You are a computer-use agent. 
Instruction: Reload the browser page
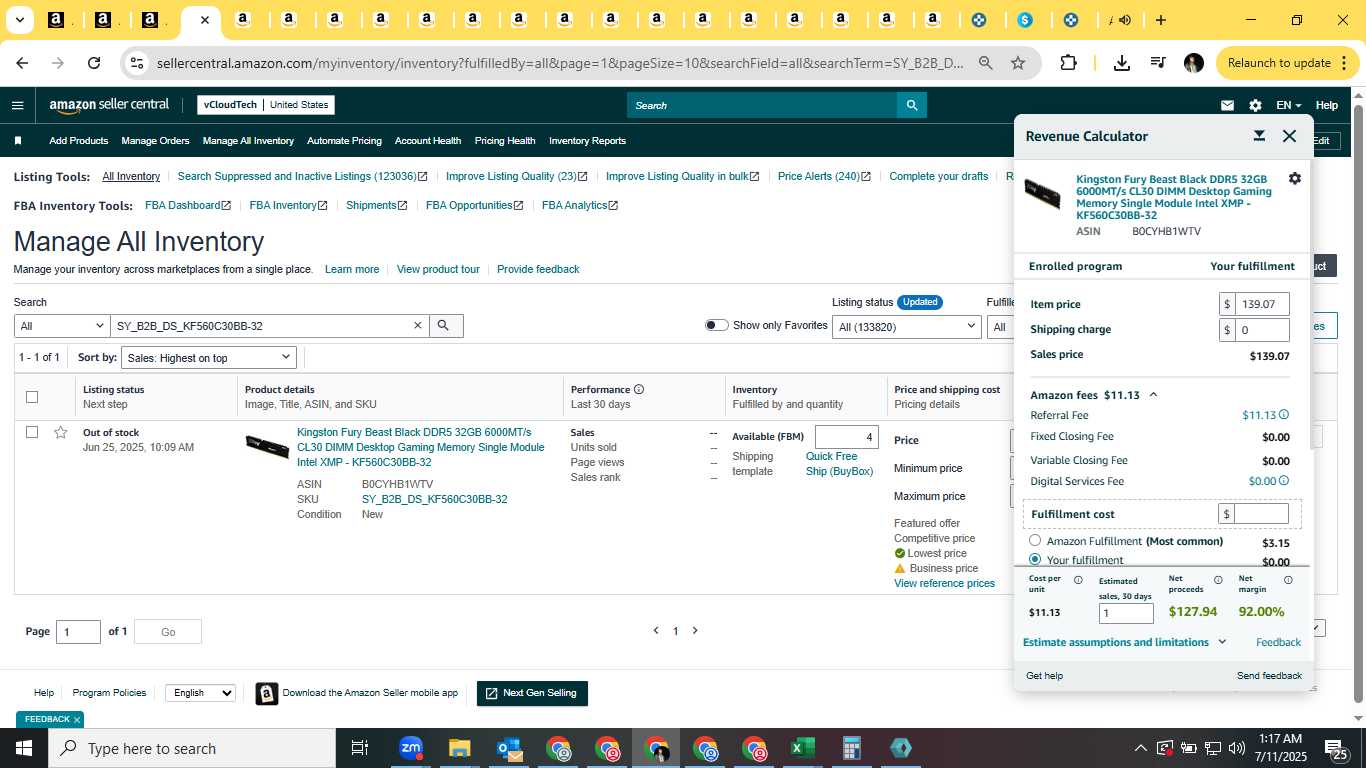(x=94, y=63)
